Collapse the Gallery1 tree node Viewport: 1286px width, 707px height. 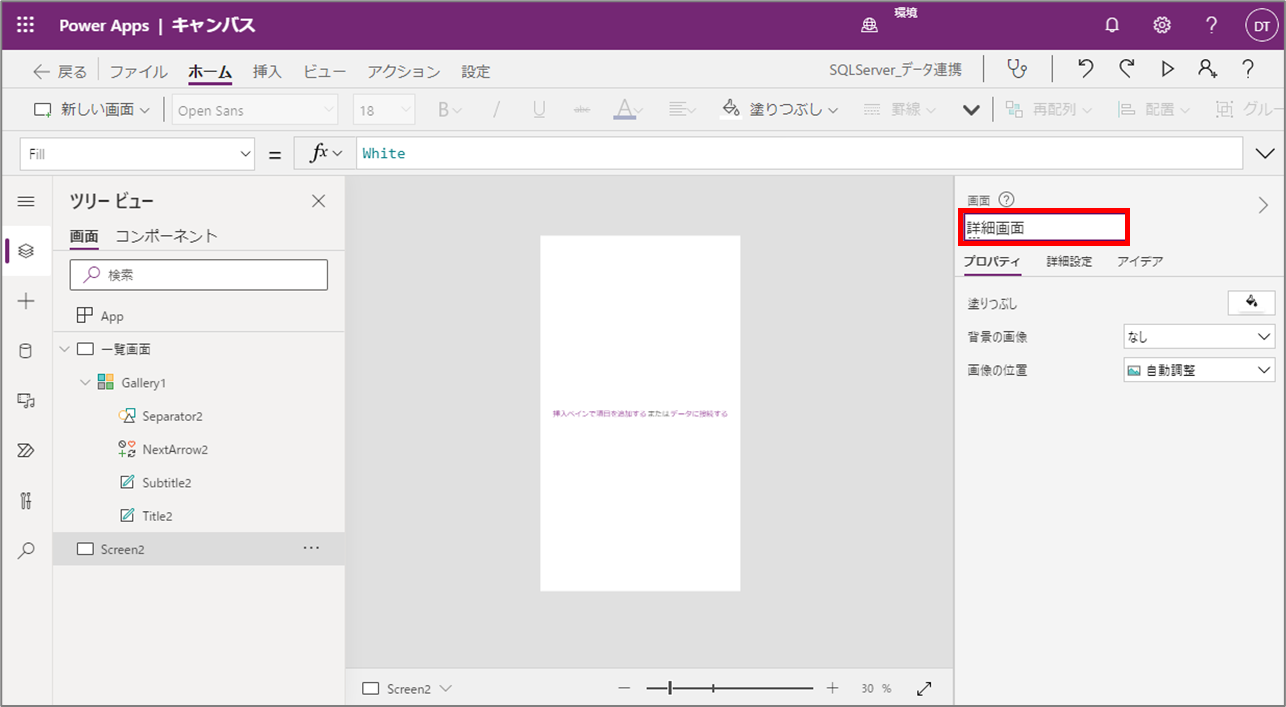tap(85, 383)
